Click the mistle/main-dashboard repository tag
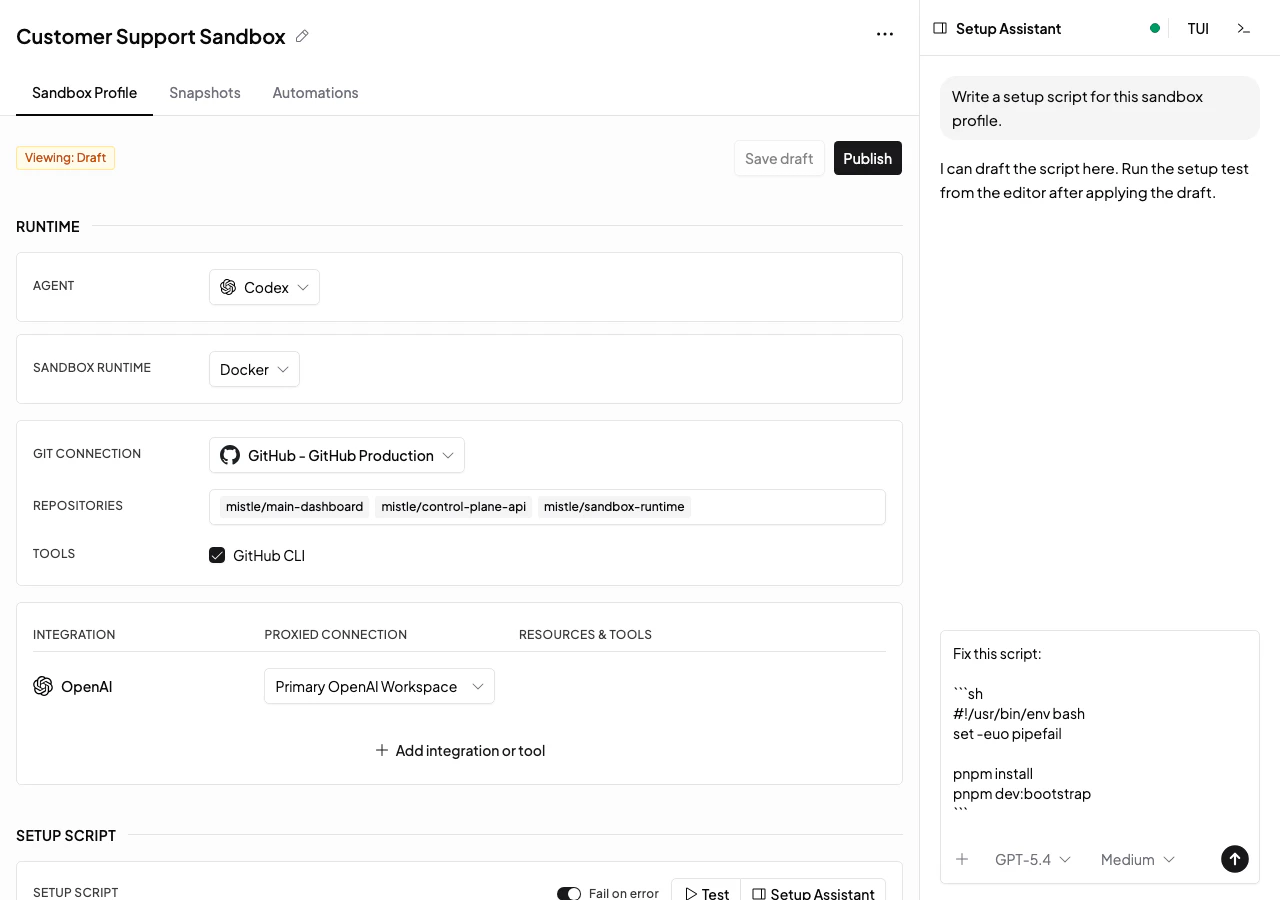Image resolution: width=1280 pixels, height=900 pixels. pos(294,507)
